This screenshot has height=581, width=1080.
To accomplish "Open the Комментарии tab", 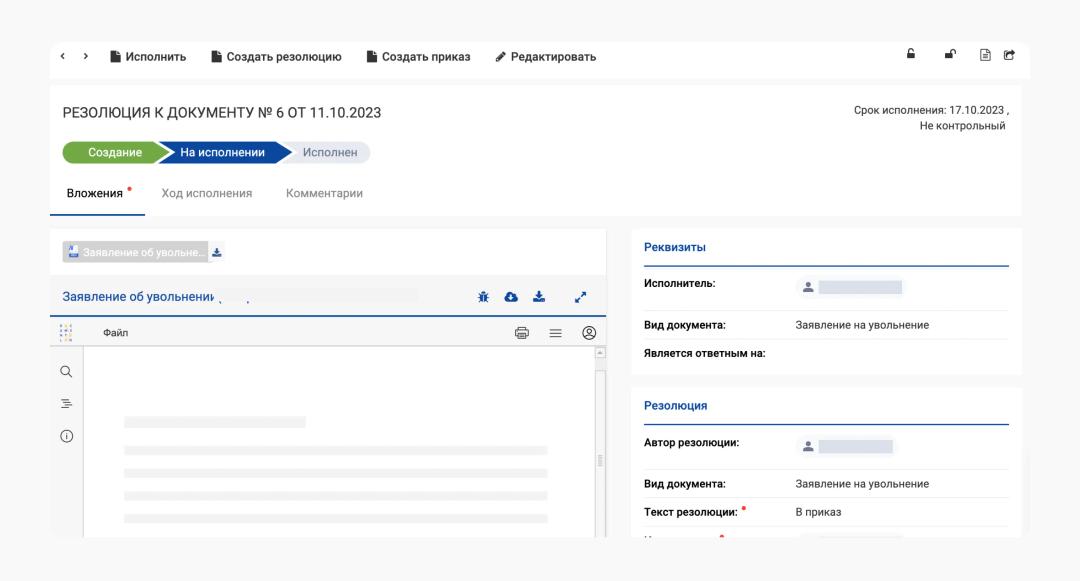I will click(x=324, y=193).
